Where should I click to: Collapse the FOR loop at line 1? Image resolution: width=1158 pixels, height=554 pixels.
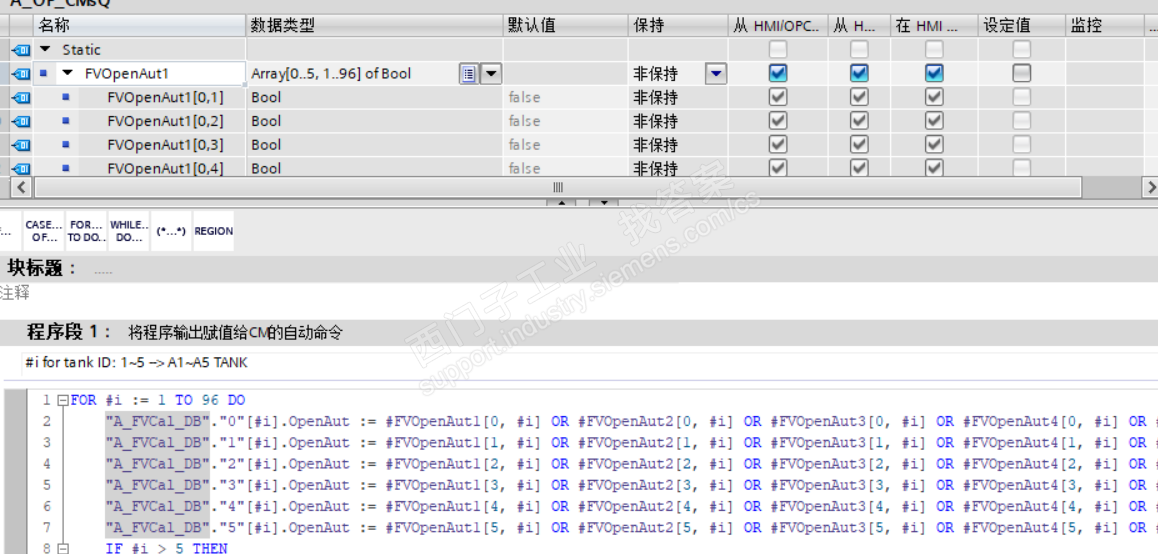pyautogui.click(x=63, y=401)
